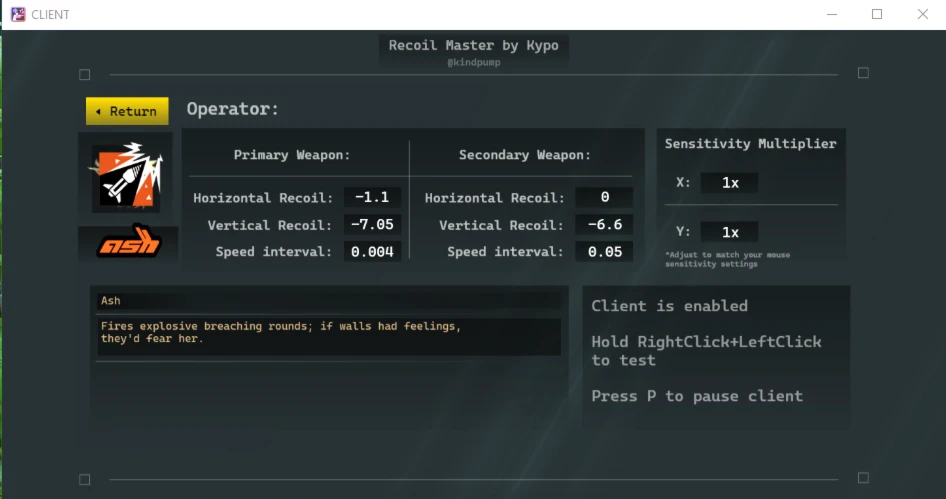This screenshot has width=946, height=499.
Task: Focus the Secondary Weapon Speed interval field
Action: click(x=604, y=252)
